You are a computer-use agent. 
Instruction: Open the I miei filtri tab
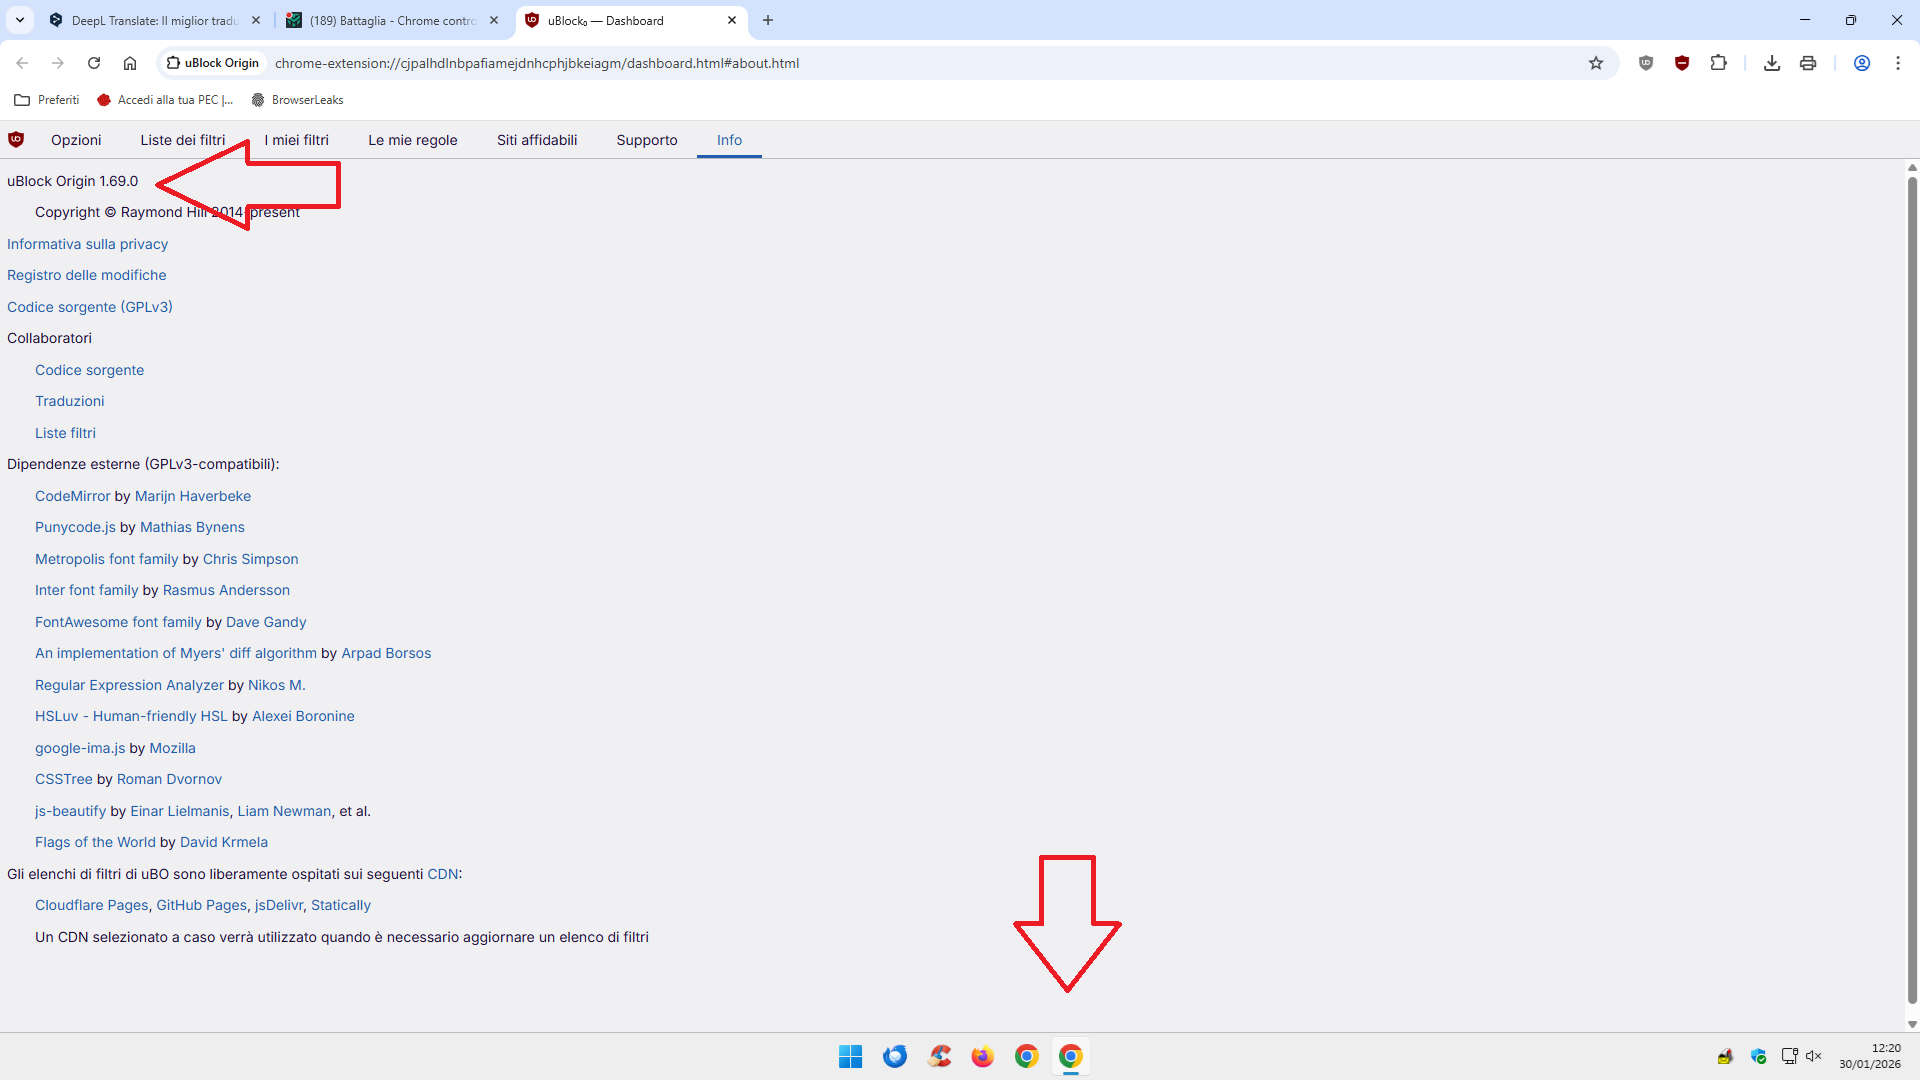297,140
